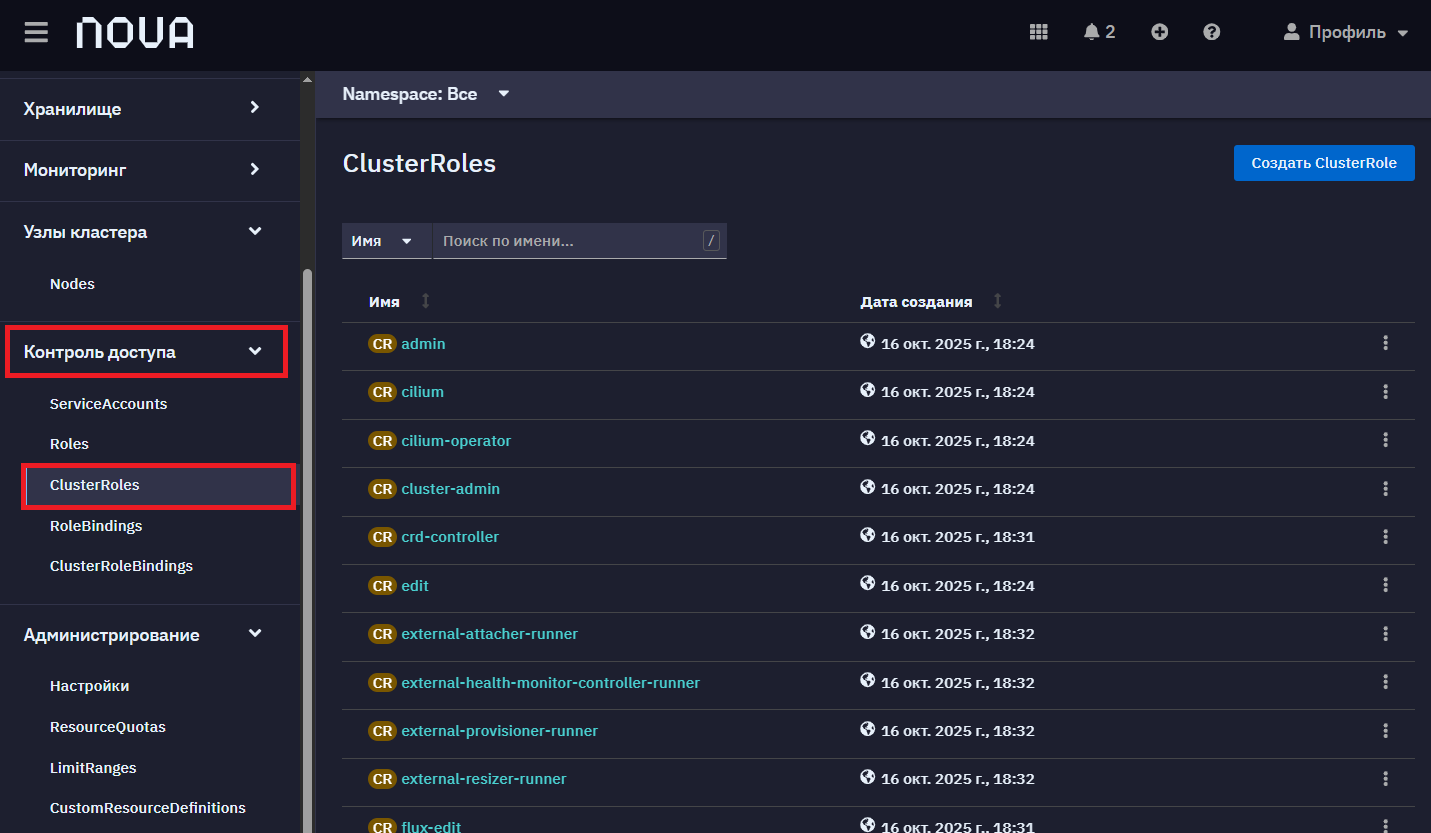This screenshot has height=833, width=1431.
Task: Select ClusterRoles in sidebar
Action: point(159,486)
